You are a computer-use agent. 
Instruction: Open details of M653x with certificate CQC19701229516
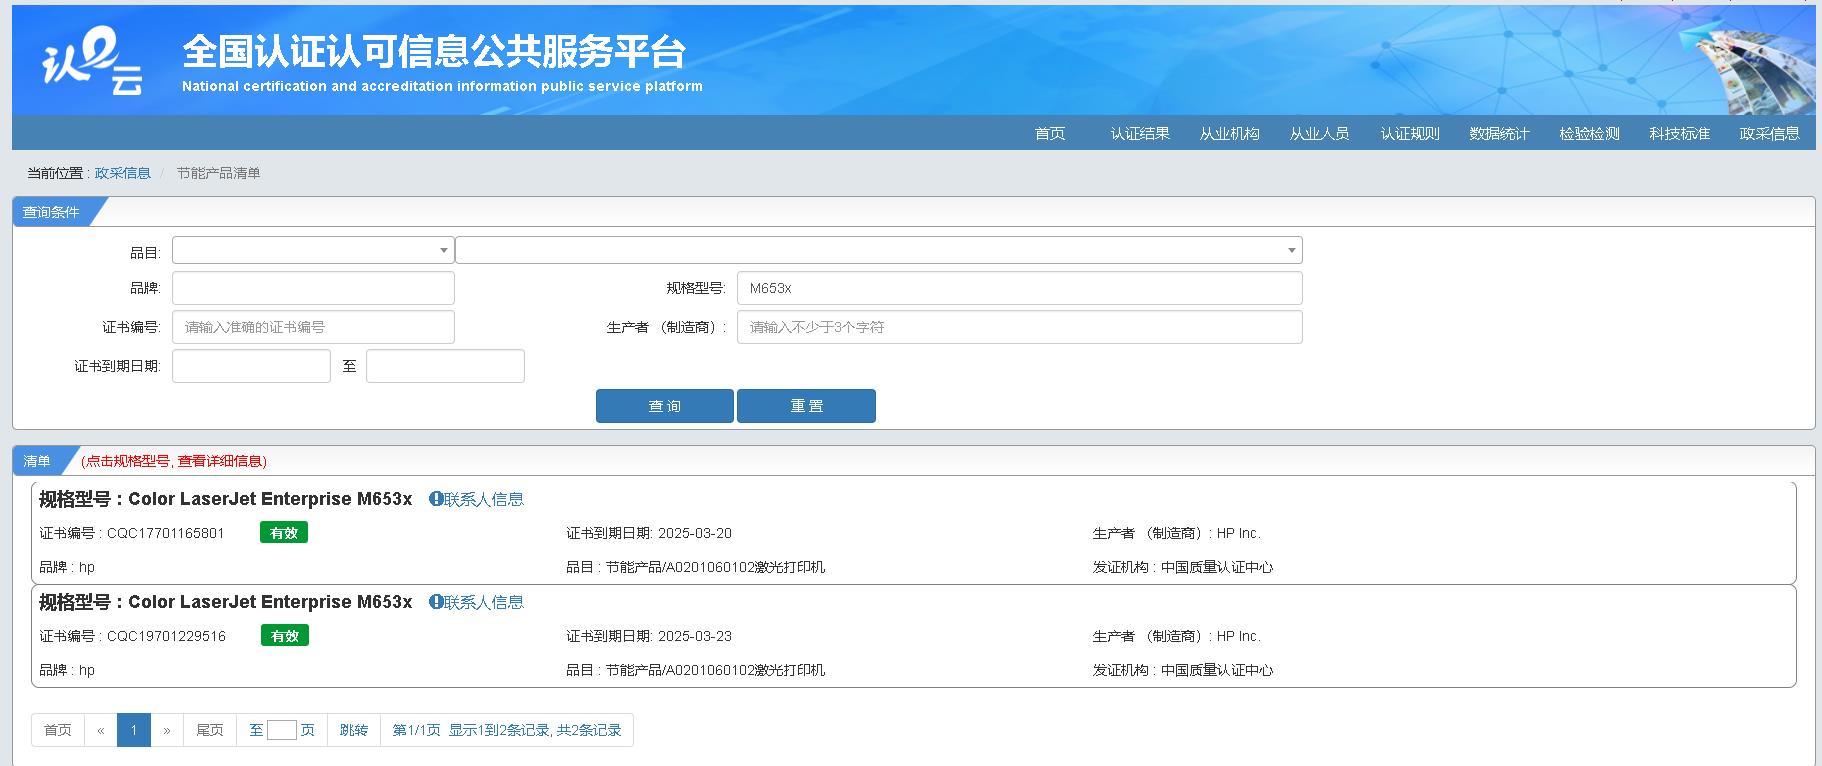pos(270,602)
